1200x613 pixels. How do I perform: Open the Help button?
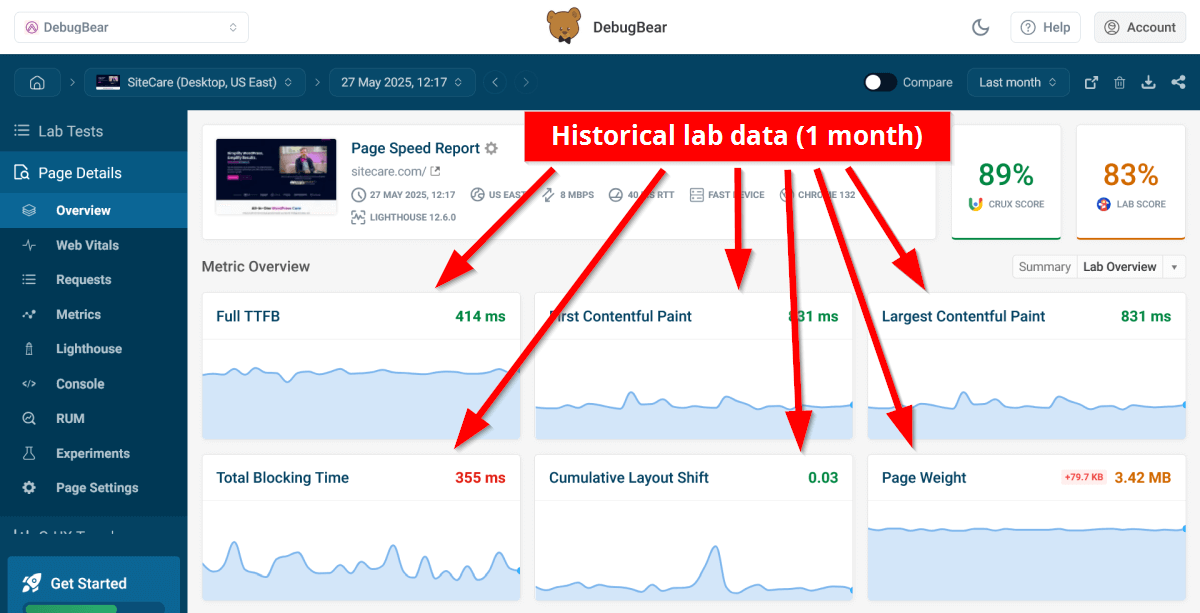1045,27
